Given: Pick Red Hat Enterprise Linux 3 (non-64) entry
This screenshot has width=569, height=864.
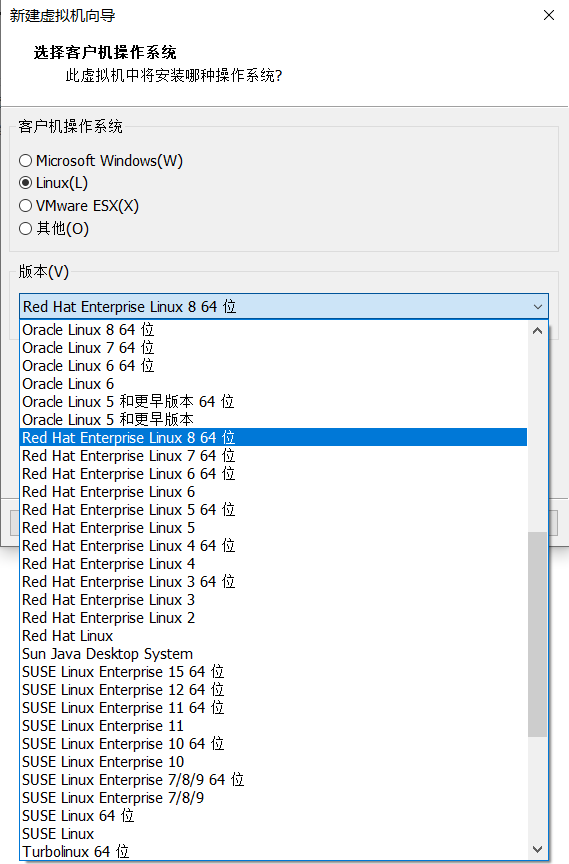Looking at the screenshot, I should (x=273, y=600).
